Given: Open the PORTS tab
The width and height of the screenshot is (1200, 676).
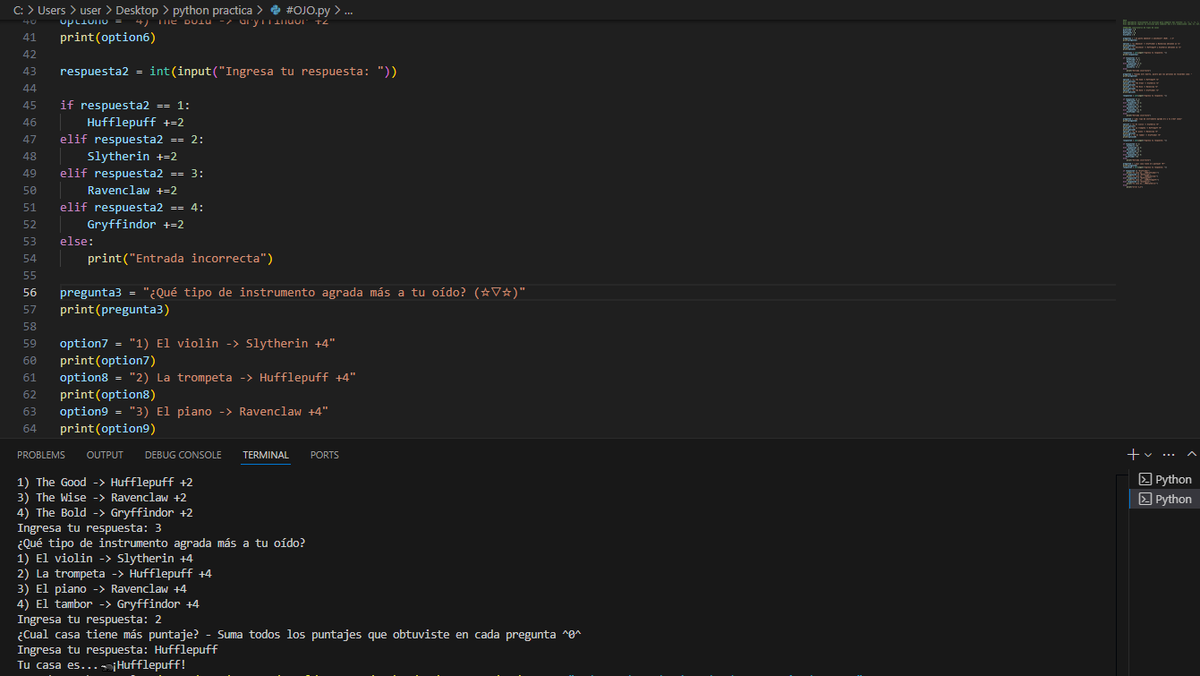Looking at the screenshot, I should (x=324, y=455).
